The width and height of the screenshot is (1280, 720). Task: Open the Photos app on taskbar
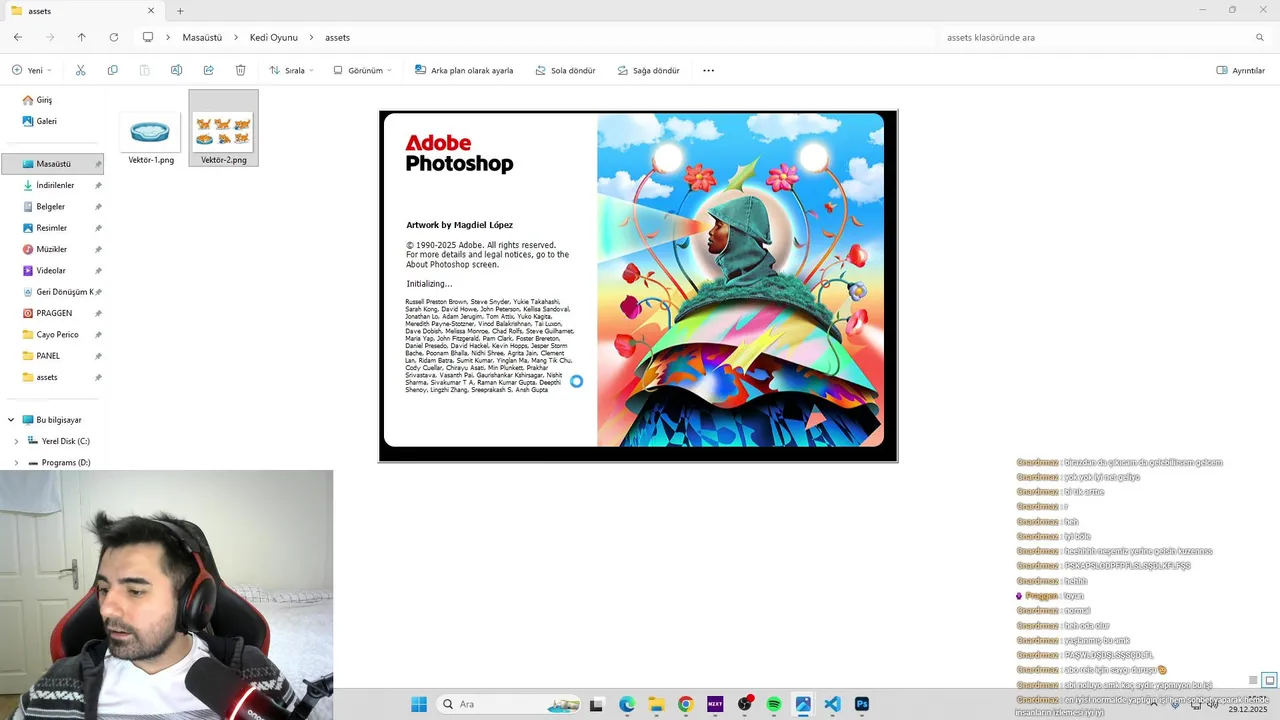803,704
